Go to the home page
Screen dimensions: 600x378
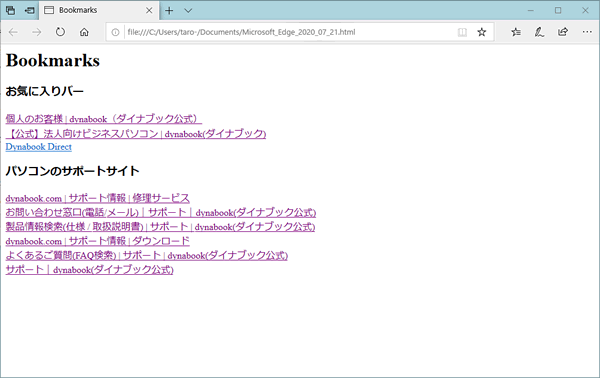[84, 32]
